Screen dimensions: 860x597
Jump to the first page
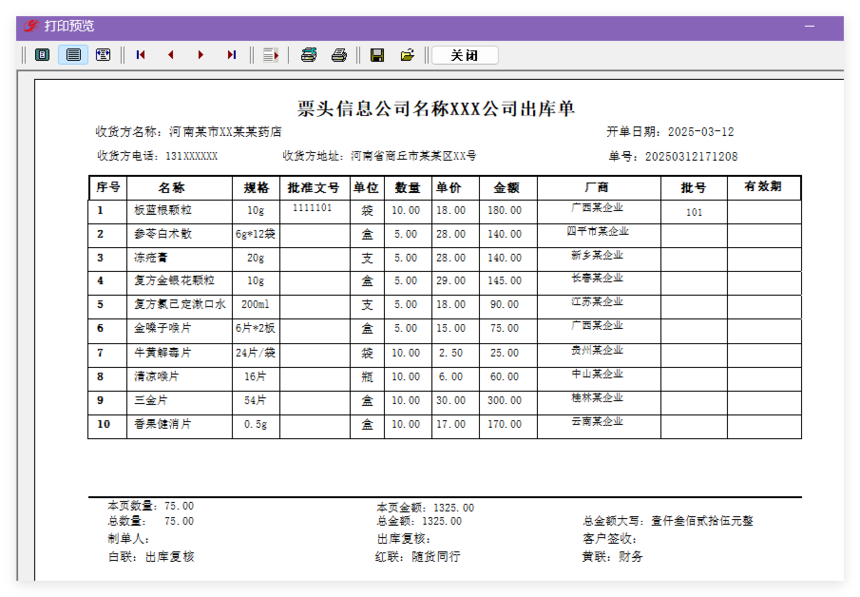click(x=141, y=55)
